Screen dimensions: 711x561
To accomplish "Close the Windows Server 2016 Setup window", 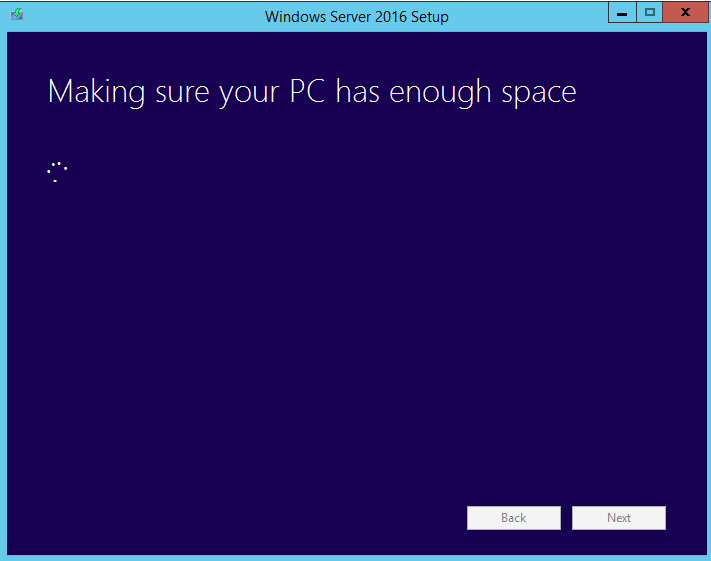I will click(685, 13).
